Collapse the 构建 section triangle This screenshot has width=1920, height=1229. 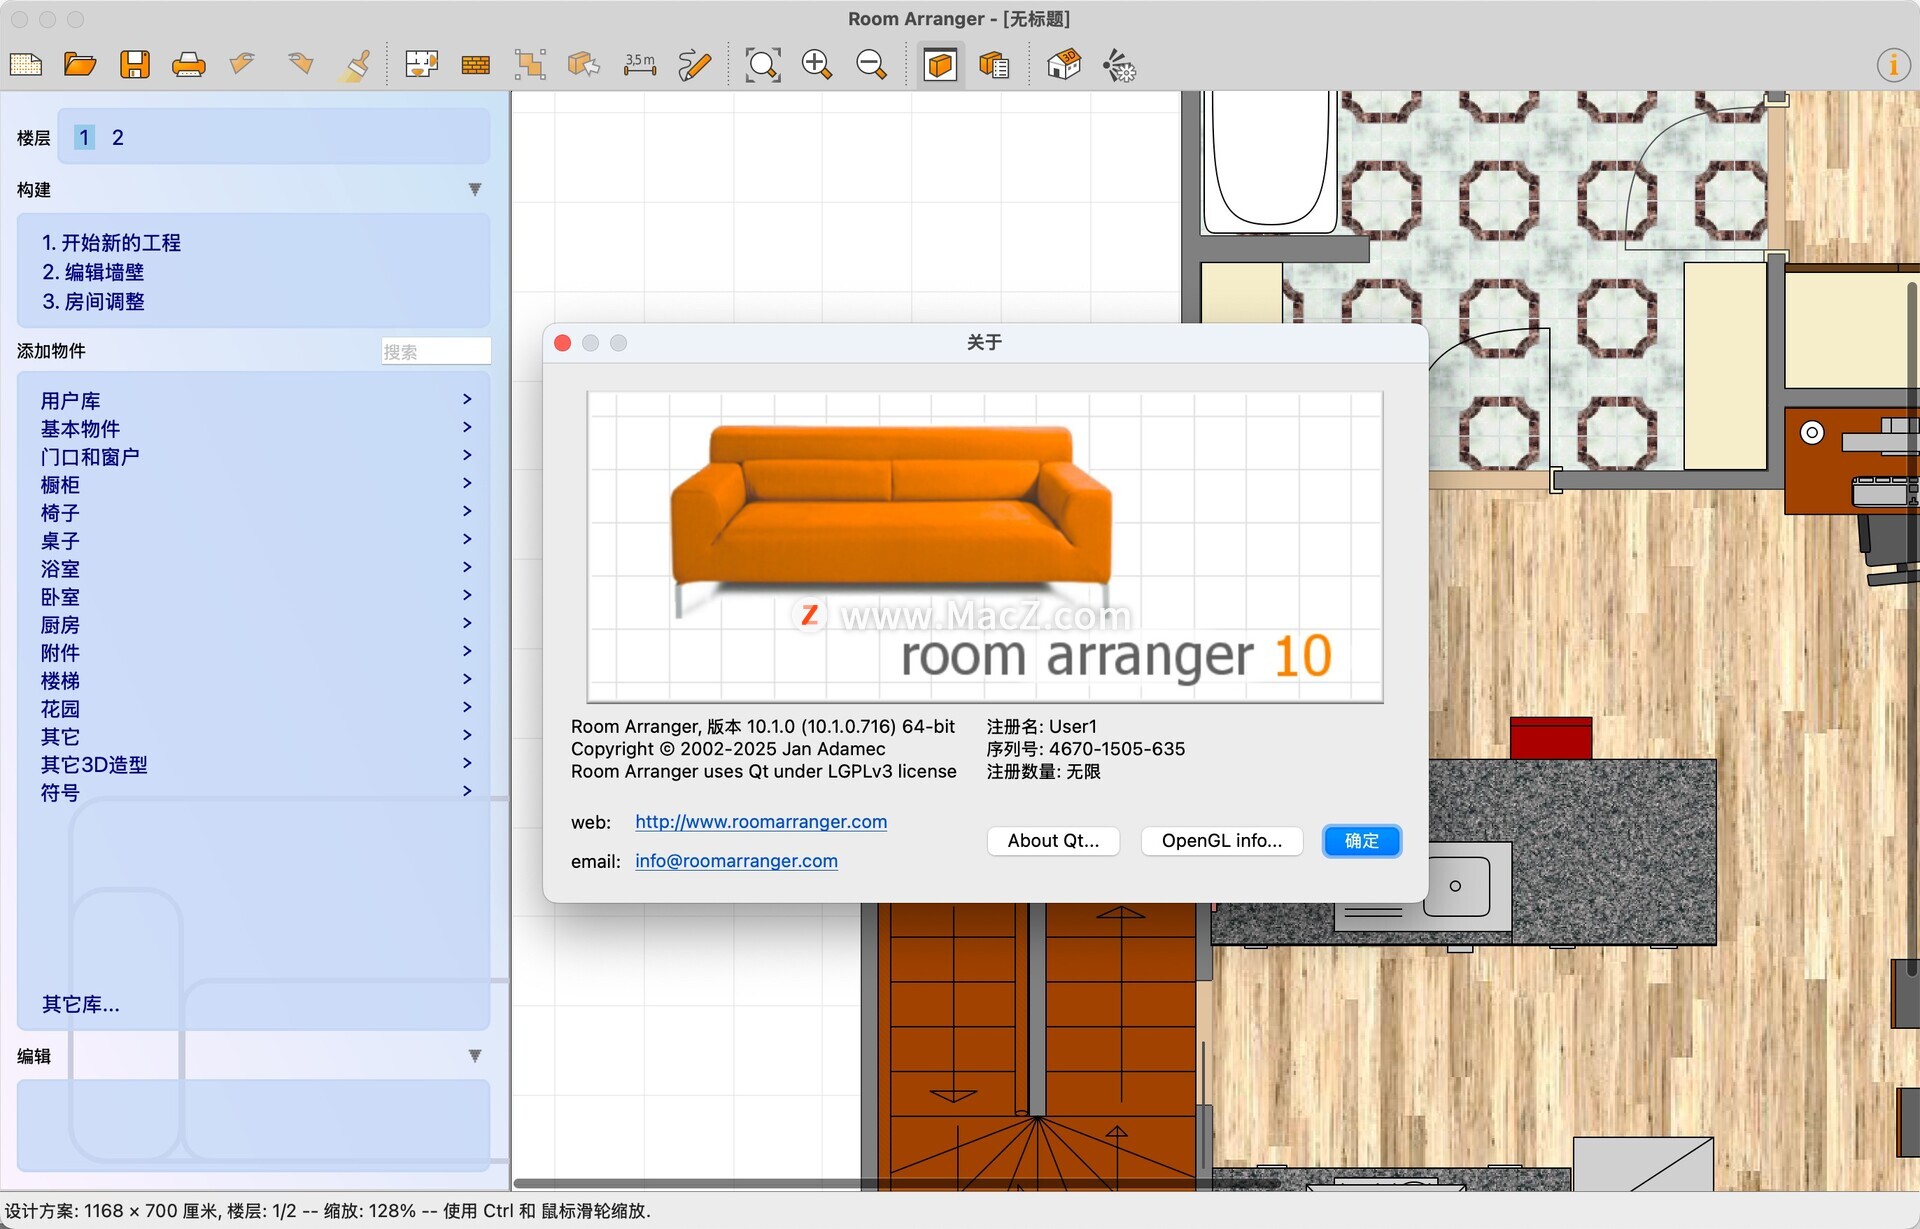click(x=475, y=189)
